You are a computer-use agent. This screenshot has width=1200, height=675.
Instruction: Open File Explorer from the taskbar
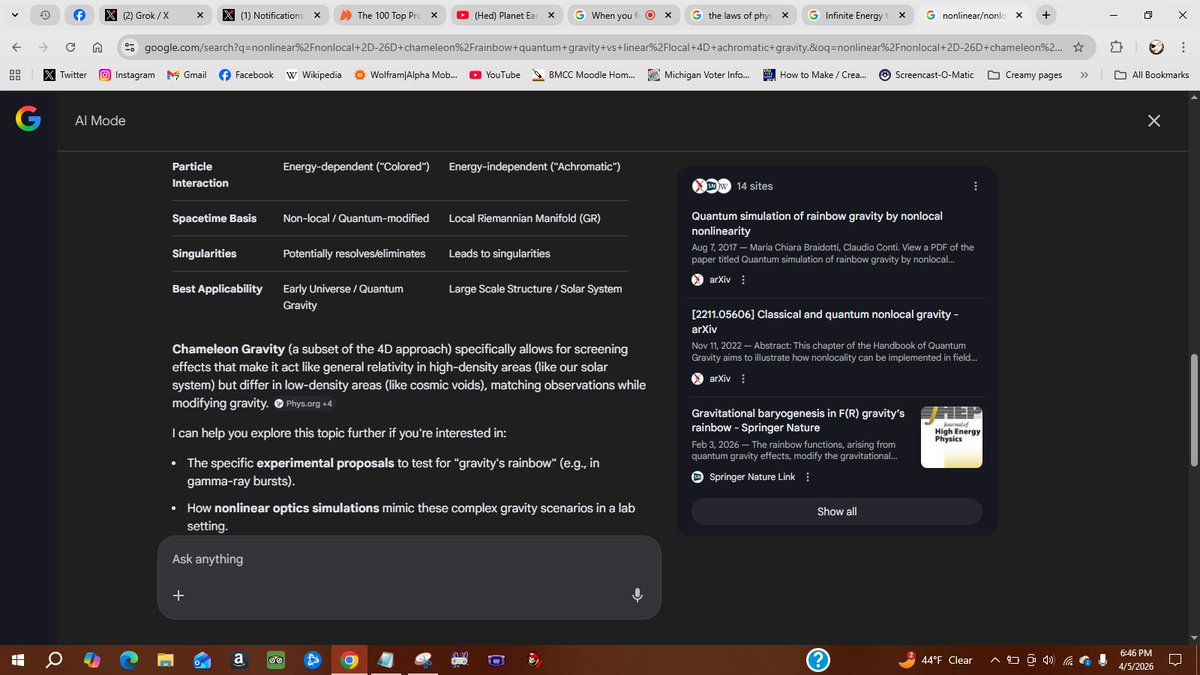pyautogui.click(x=166, y=660)
